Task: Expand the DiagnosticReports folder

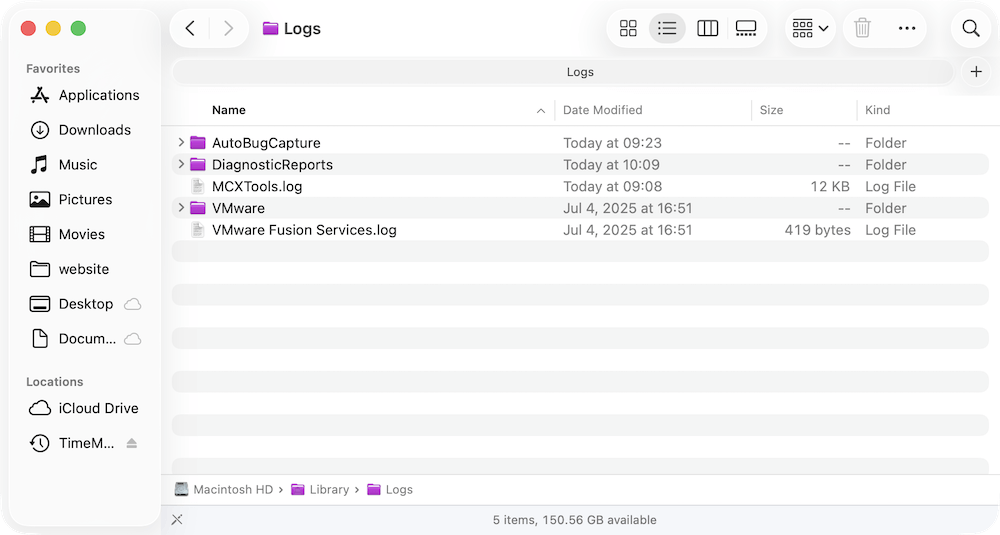Action: (181, 164)
